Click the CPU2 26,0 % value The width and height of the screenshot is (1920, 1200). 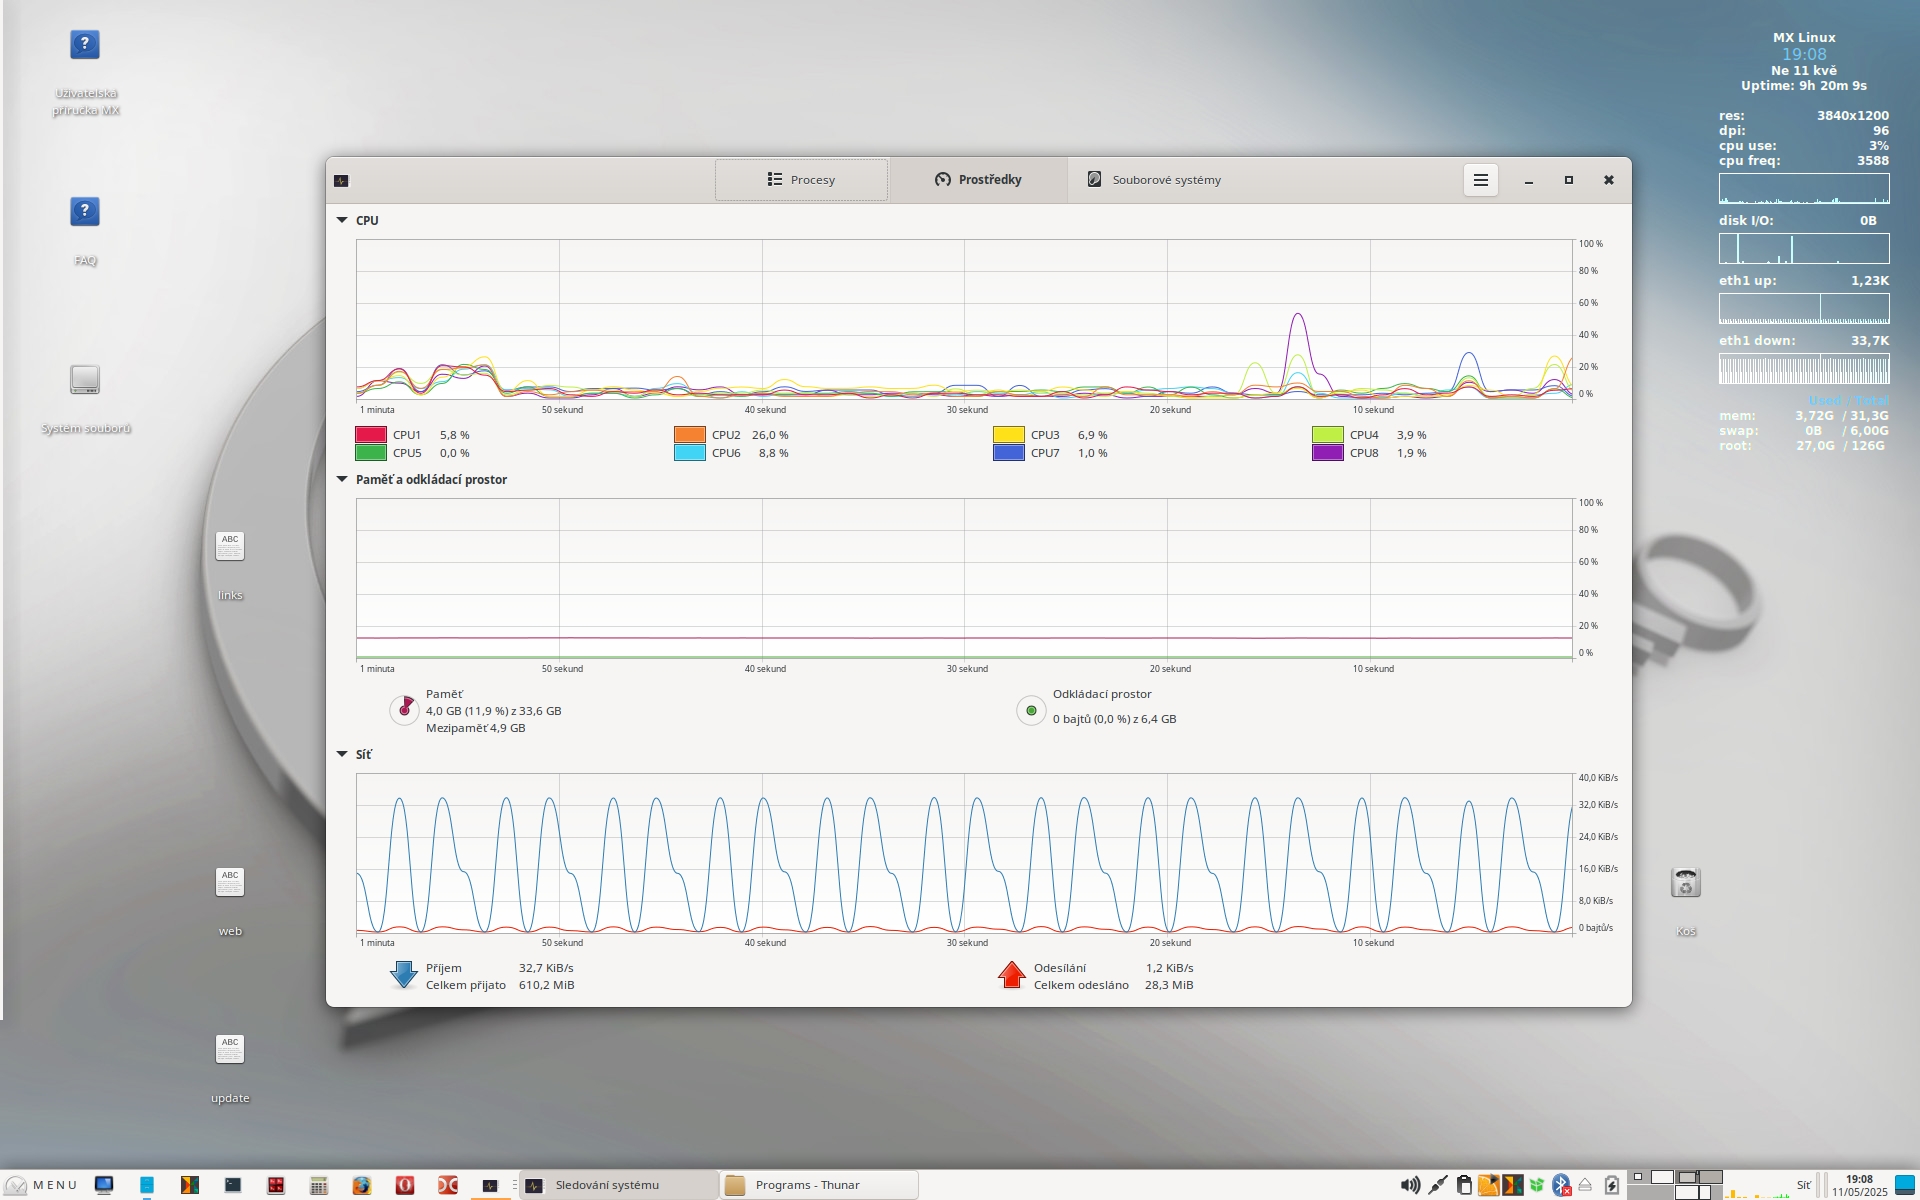(x=770, y=435)
